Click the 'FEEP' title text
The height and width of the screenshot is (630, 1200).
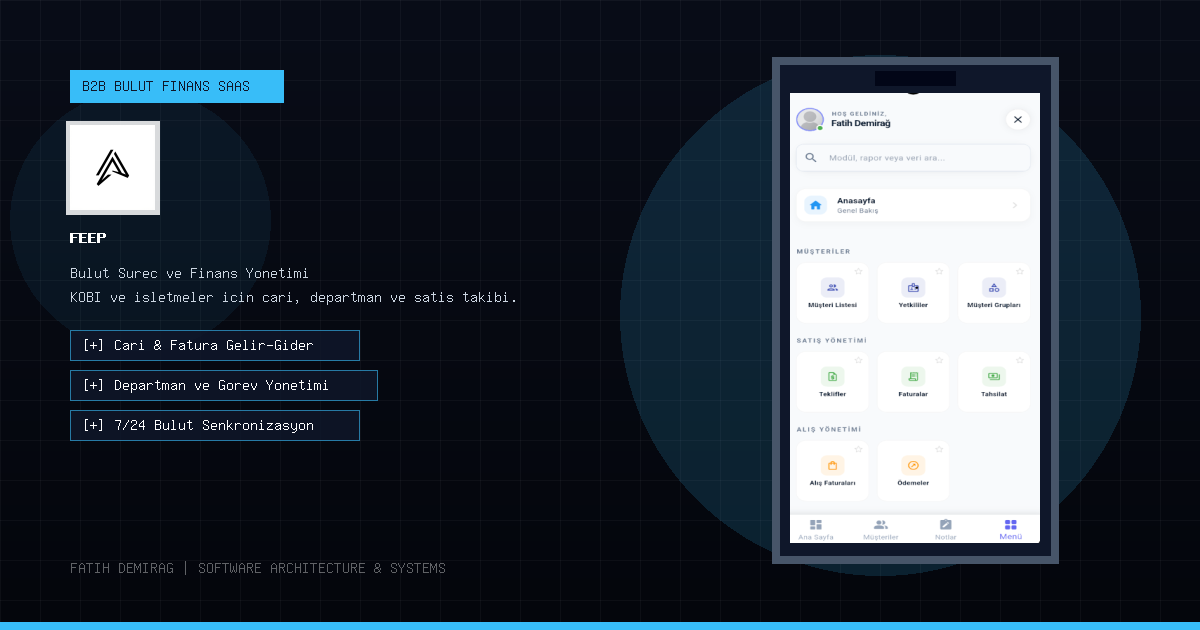tap(88, 238)
